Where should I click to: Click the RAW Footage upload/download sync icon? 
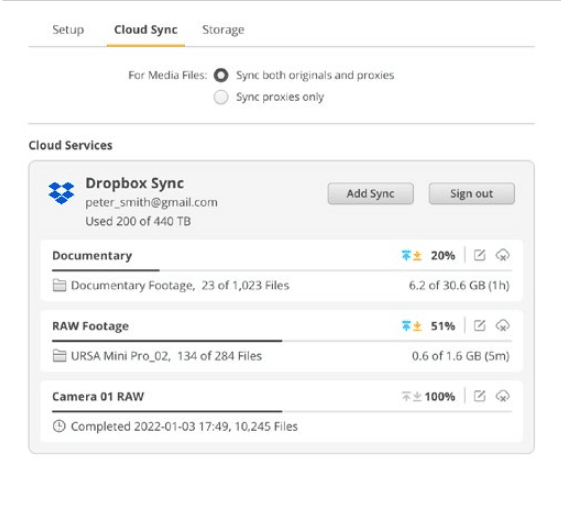(x=412, y=326)
